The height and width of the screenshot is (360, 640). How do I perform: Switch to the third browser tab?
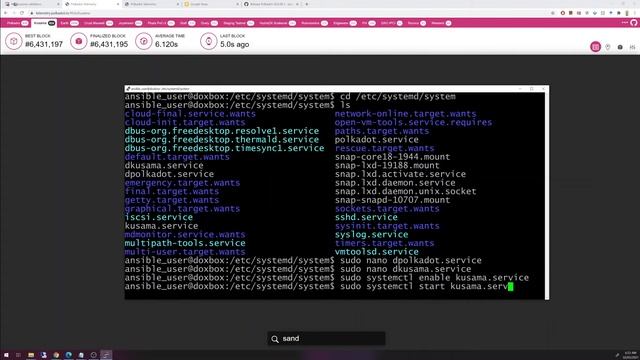[152, 4]
